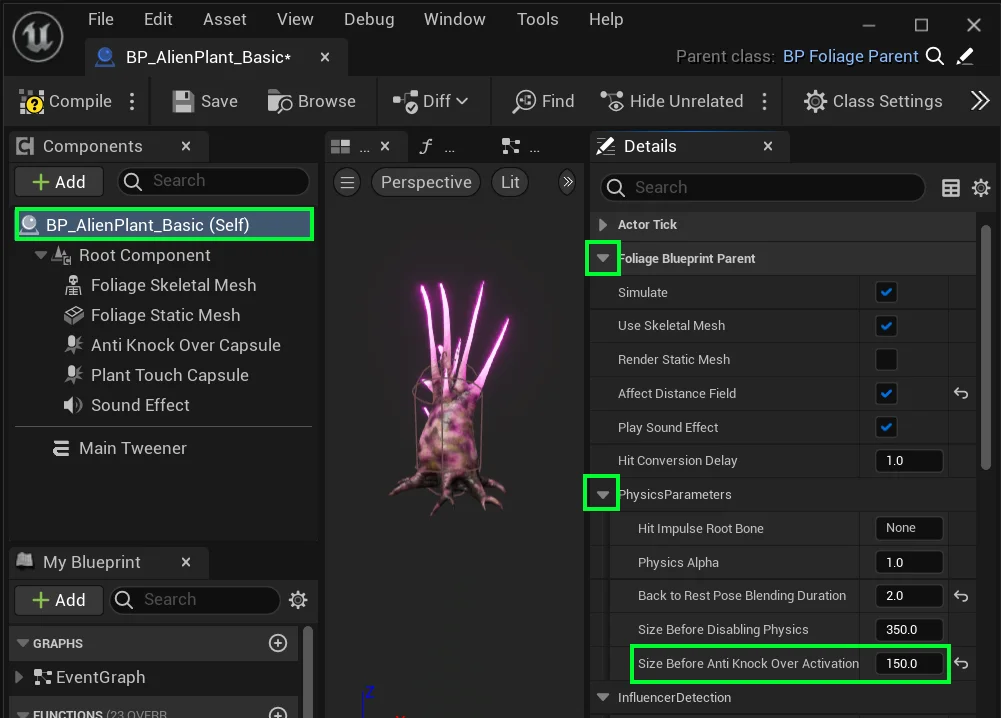The height and width of the screenshot is (718, 1001).
Task: Open the Debug menu
Action: [x=368, y=19]
